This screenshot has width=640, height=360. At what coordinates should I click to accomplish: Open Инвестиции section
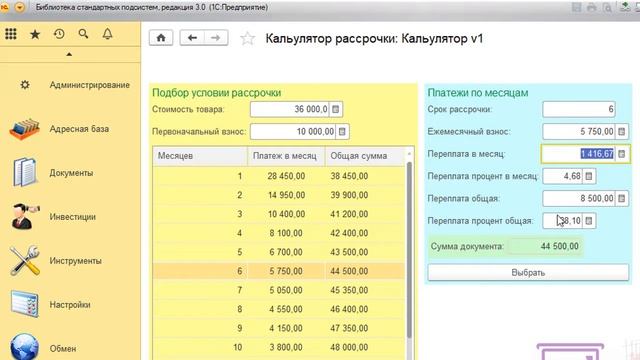[x=73, y=217]
